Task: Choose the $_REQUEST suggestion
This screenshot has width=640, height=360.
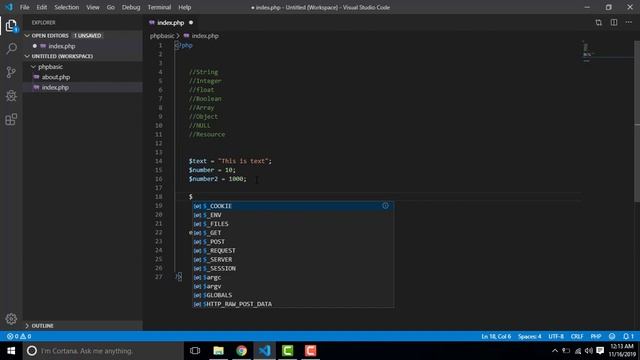Action: (293, 251)
